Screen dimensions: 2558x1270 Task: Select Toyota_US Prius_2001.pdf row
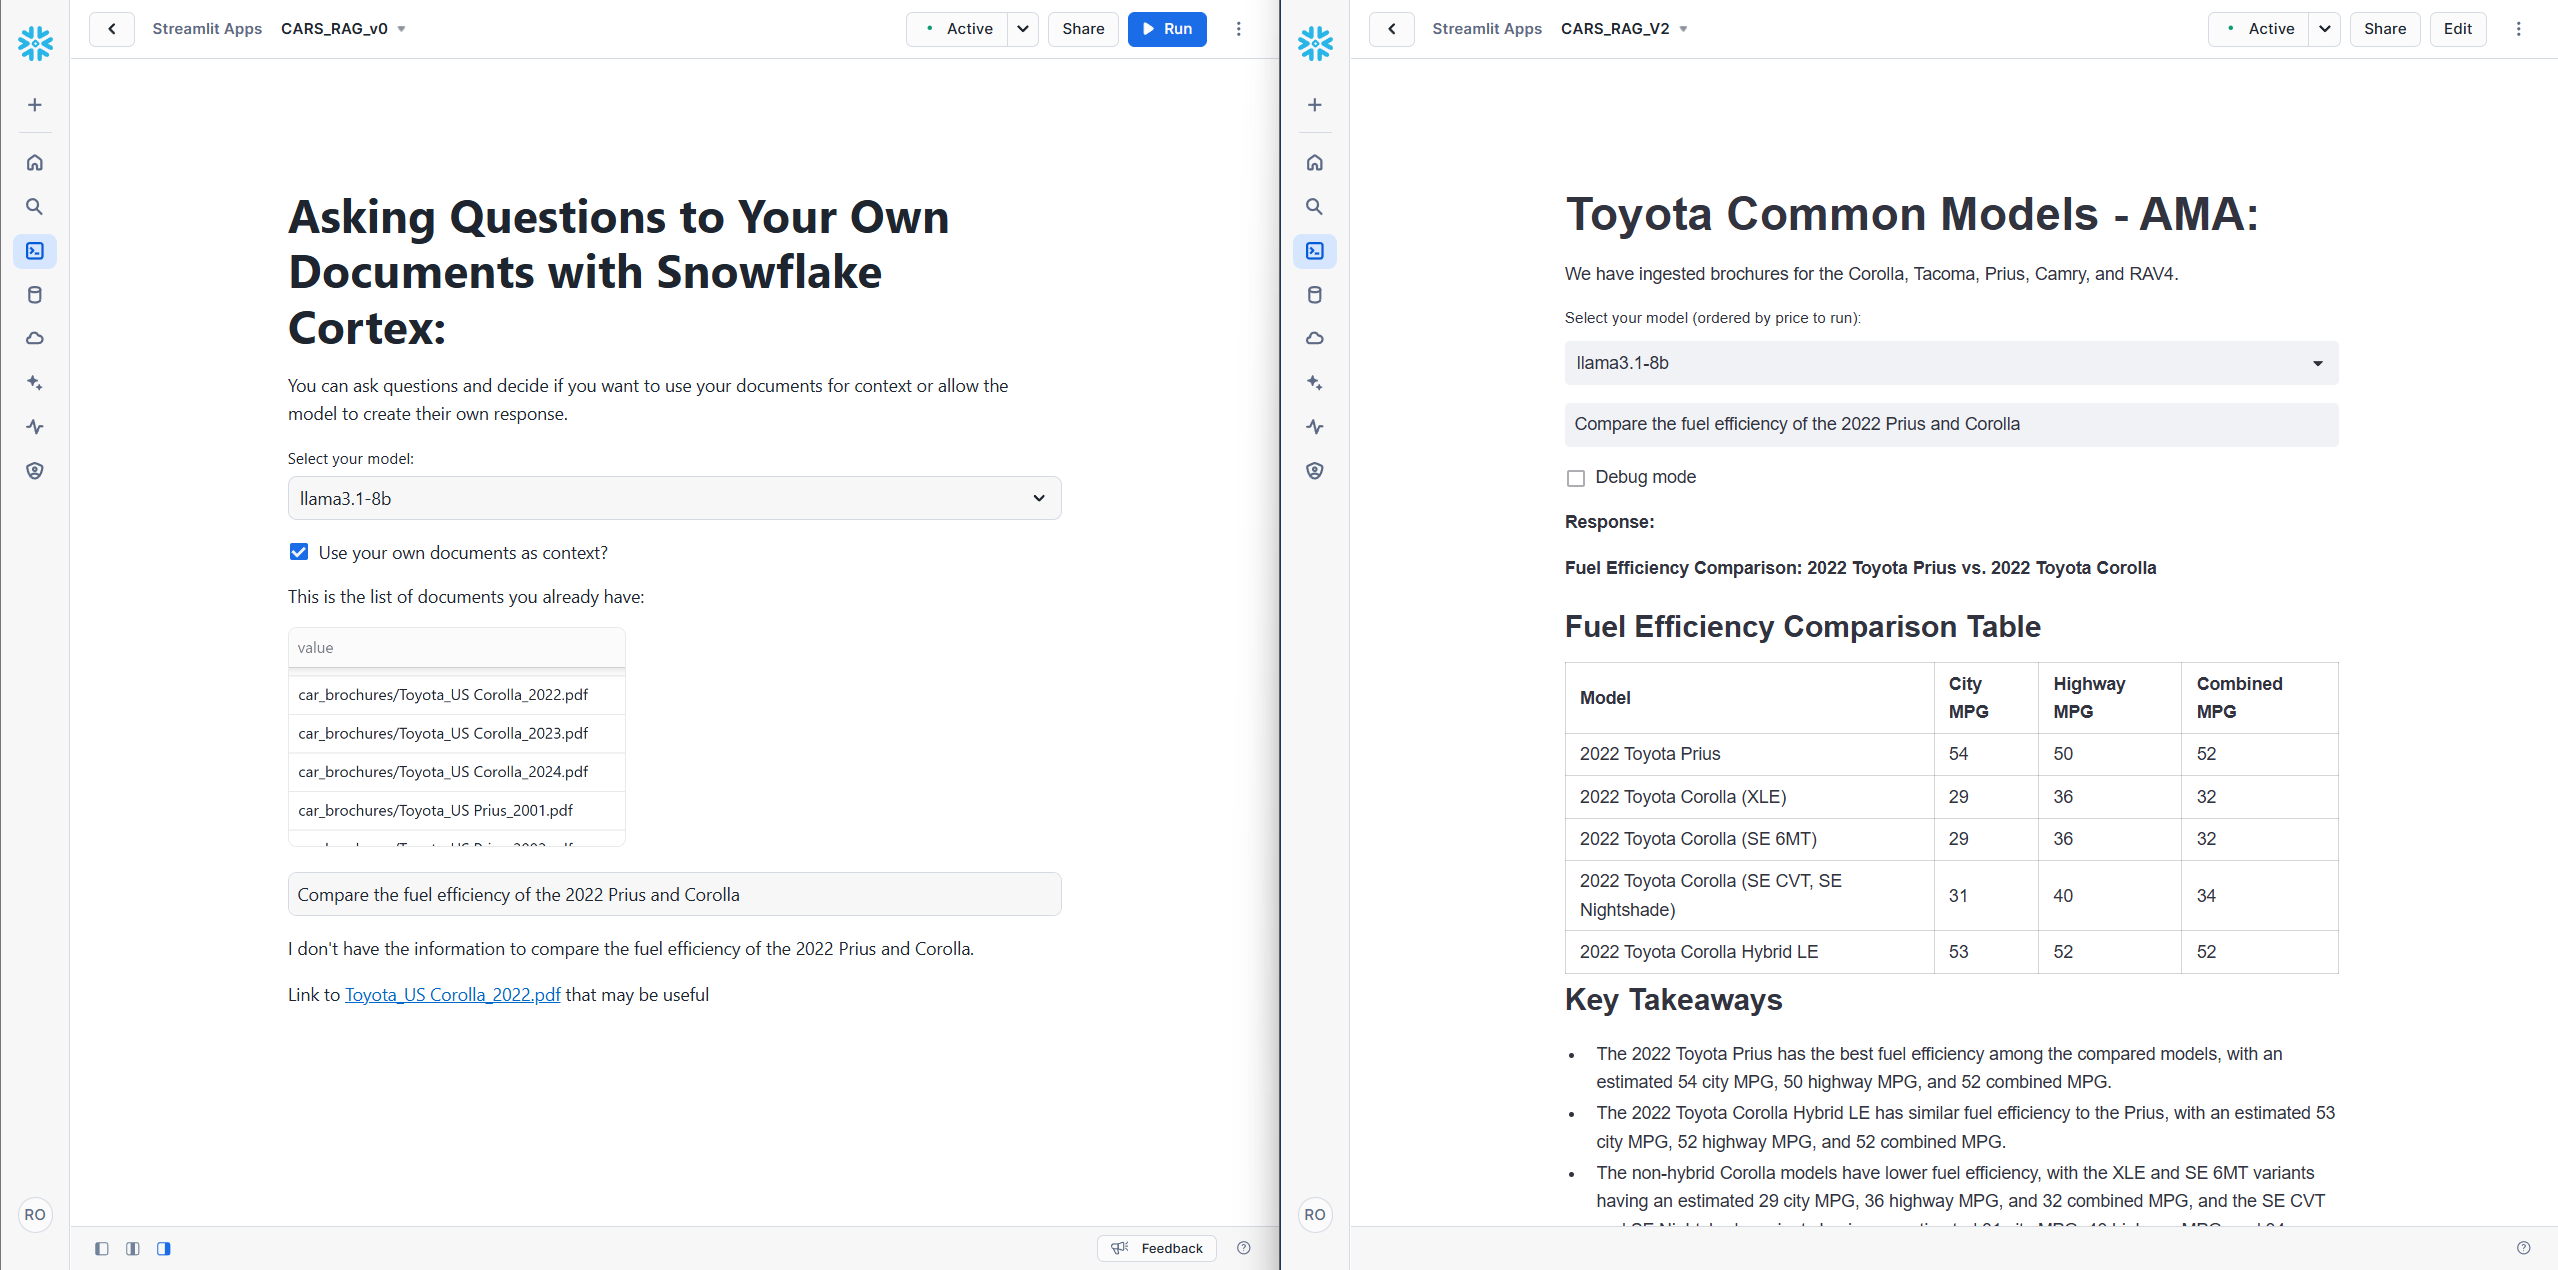(x=456, y=810)
